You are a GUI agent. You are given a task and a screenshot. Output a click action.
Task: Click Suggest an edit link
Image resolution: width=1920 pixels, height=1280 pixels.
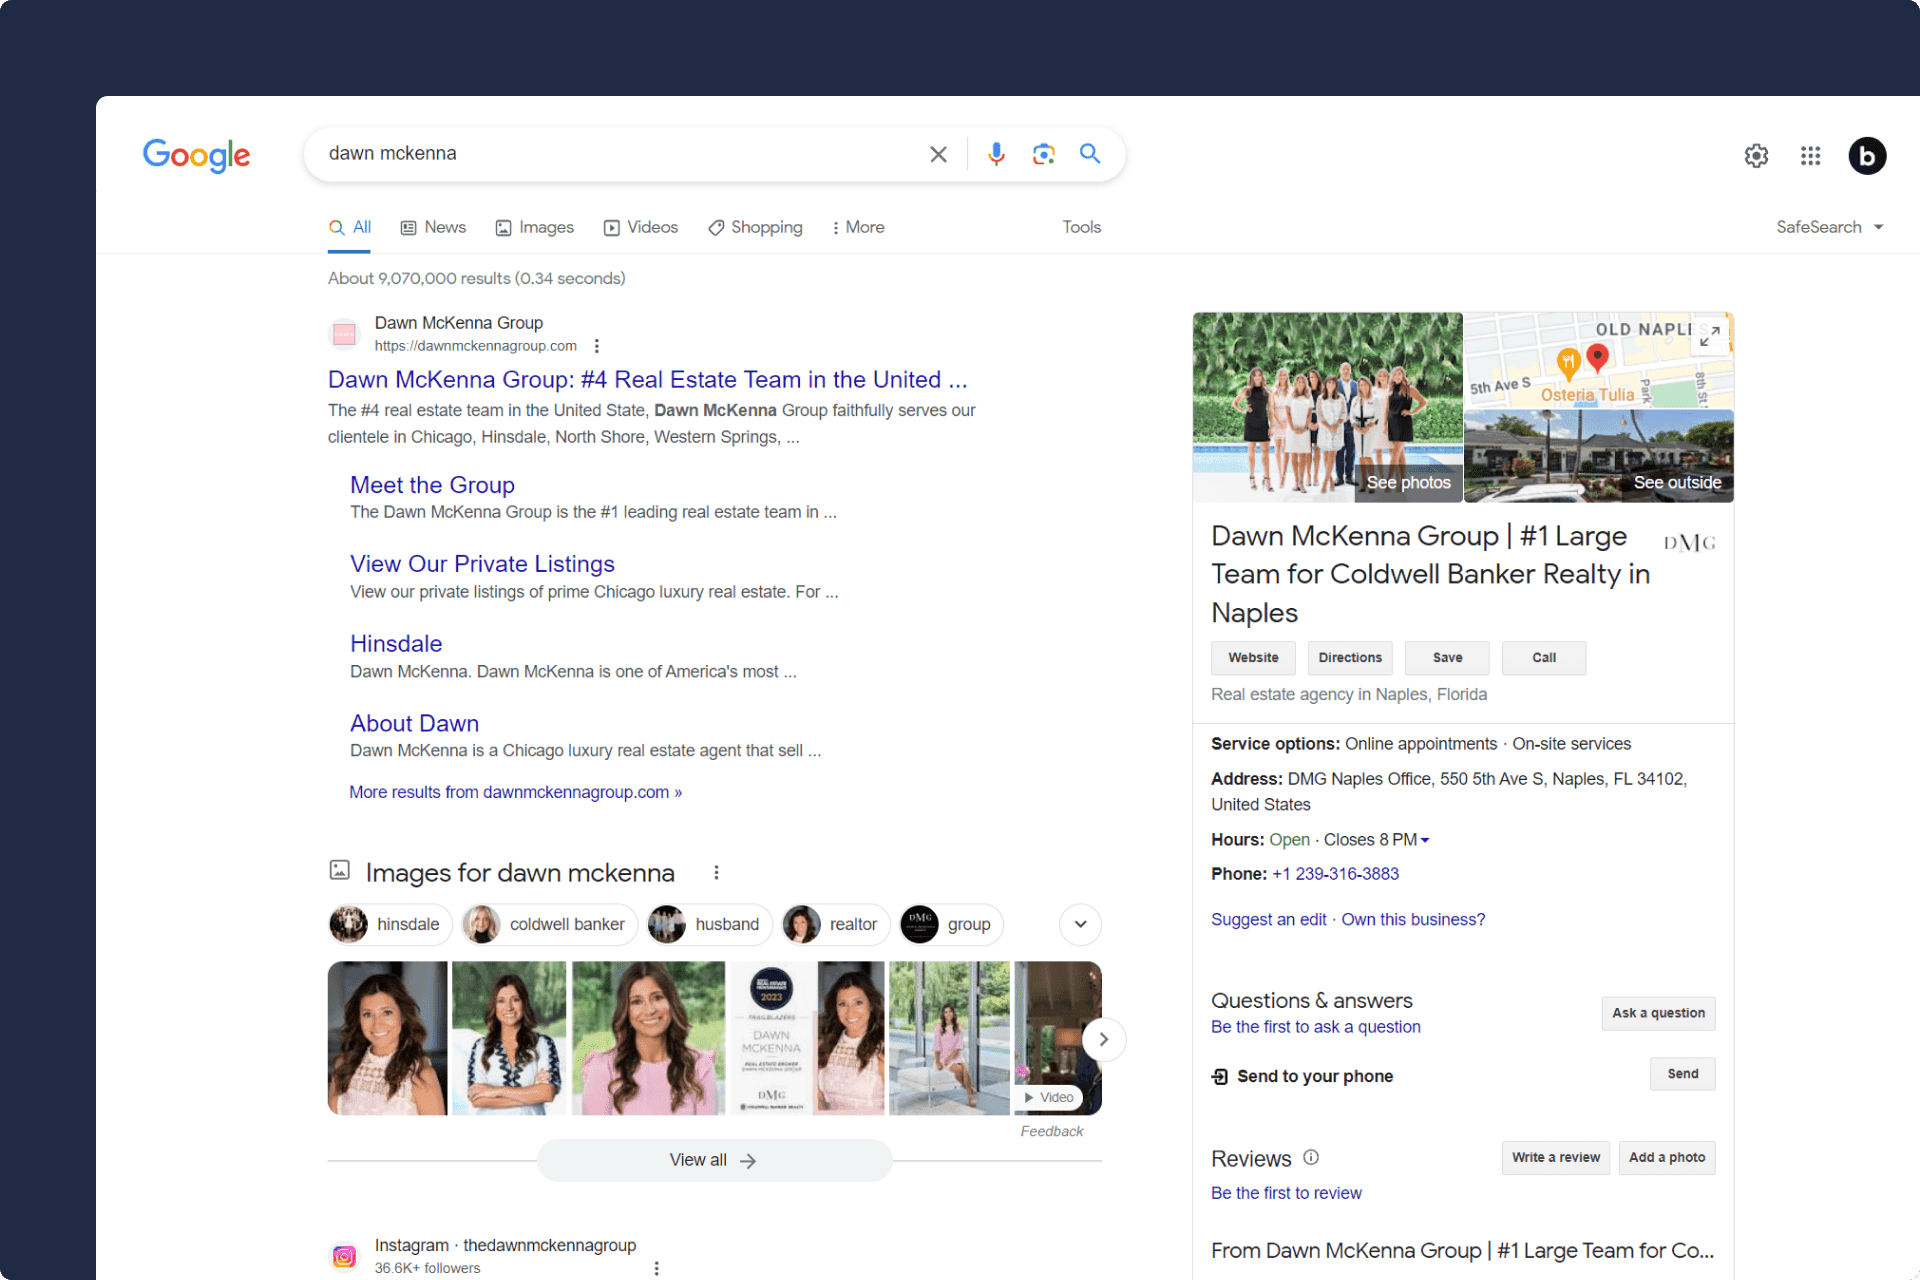click(1268, 920)
